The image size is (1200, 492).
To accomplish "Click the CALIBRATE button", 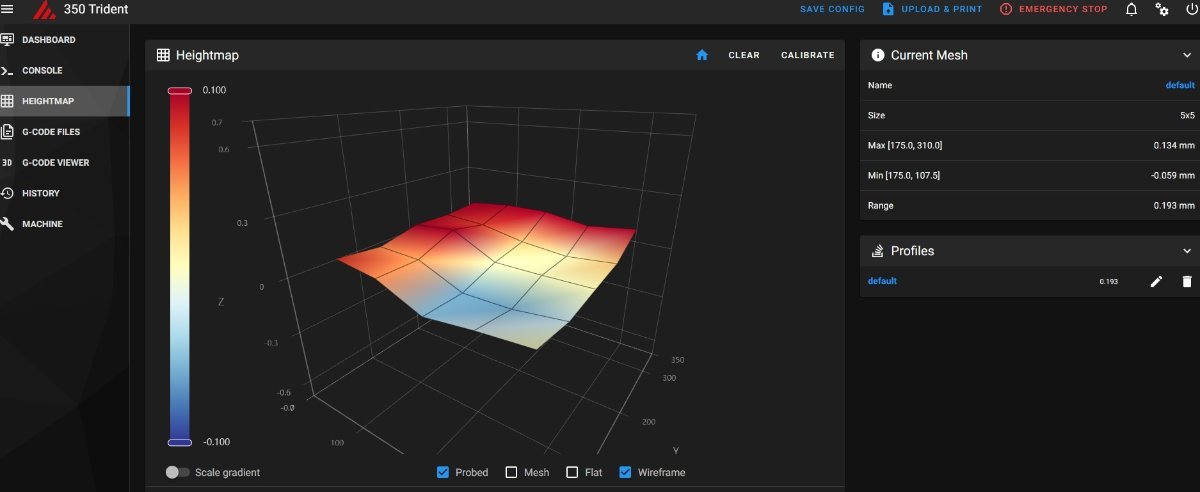I will tap(808, 55).
